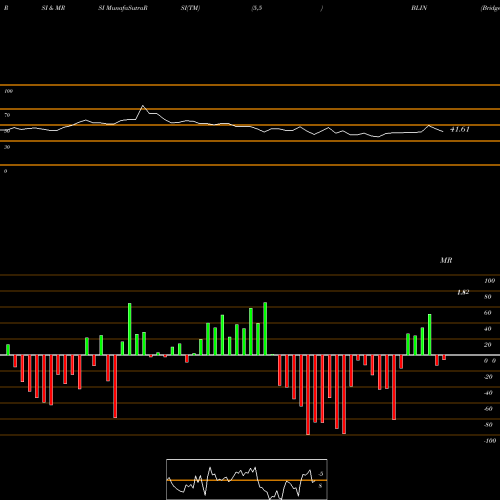
Task: Click the MR axis label -100
Action: 490,441
